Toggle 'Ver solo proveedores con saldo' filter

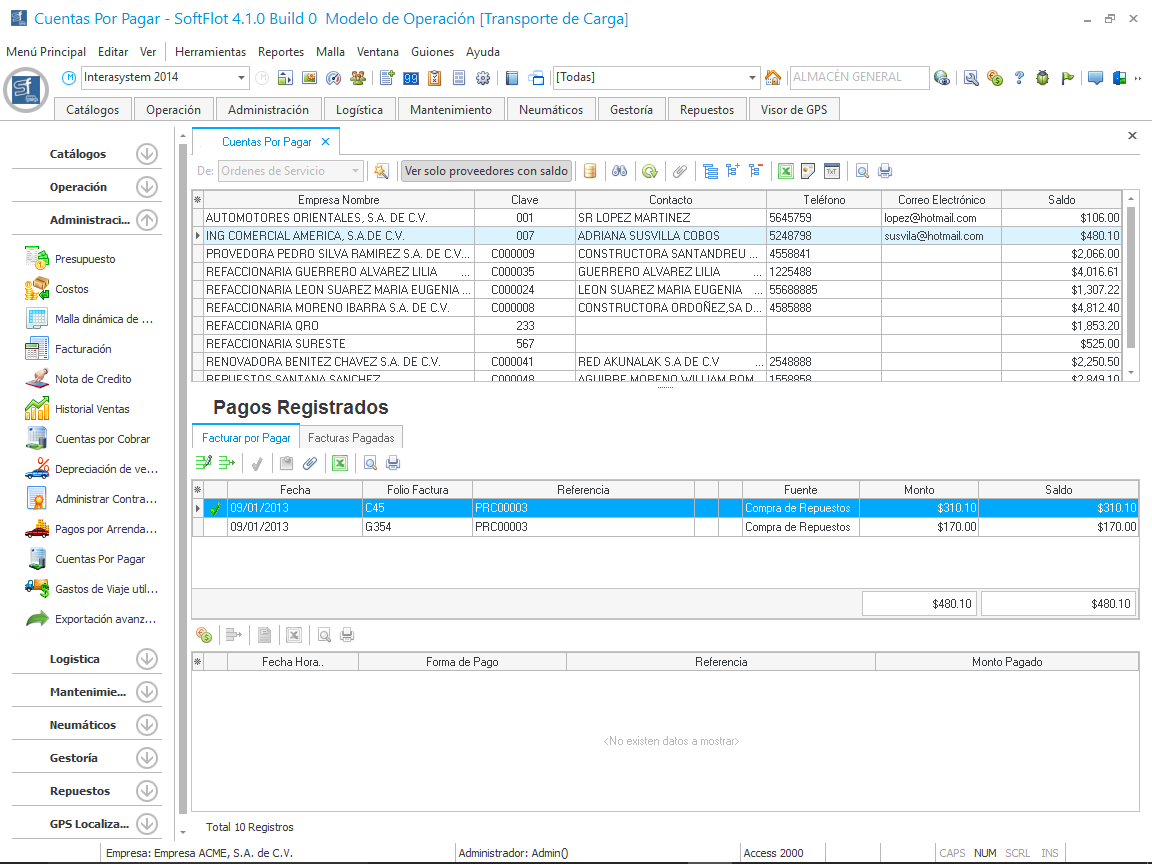click(486, 171)
